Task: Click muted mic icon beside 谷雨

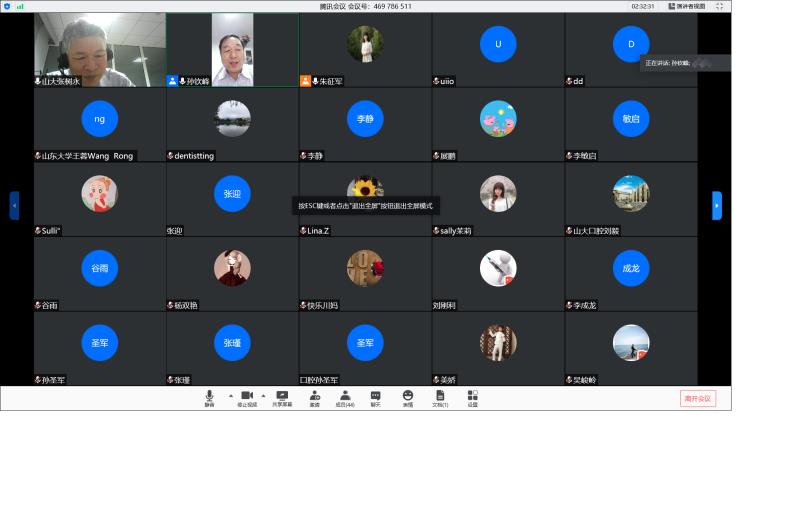Action: tap(38, 305)
